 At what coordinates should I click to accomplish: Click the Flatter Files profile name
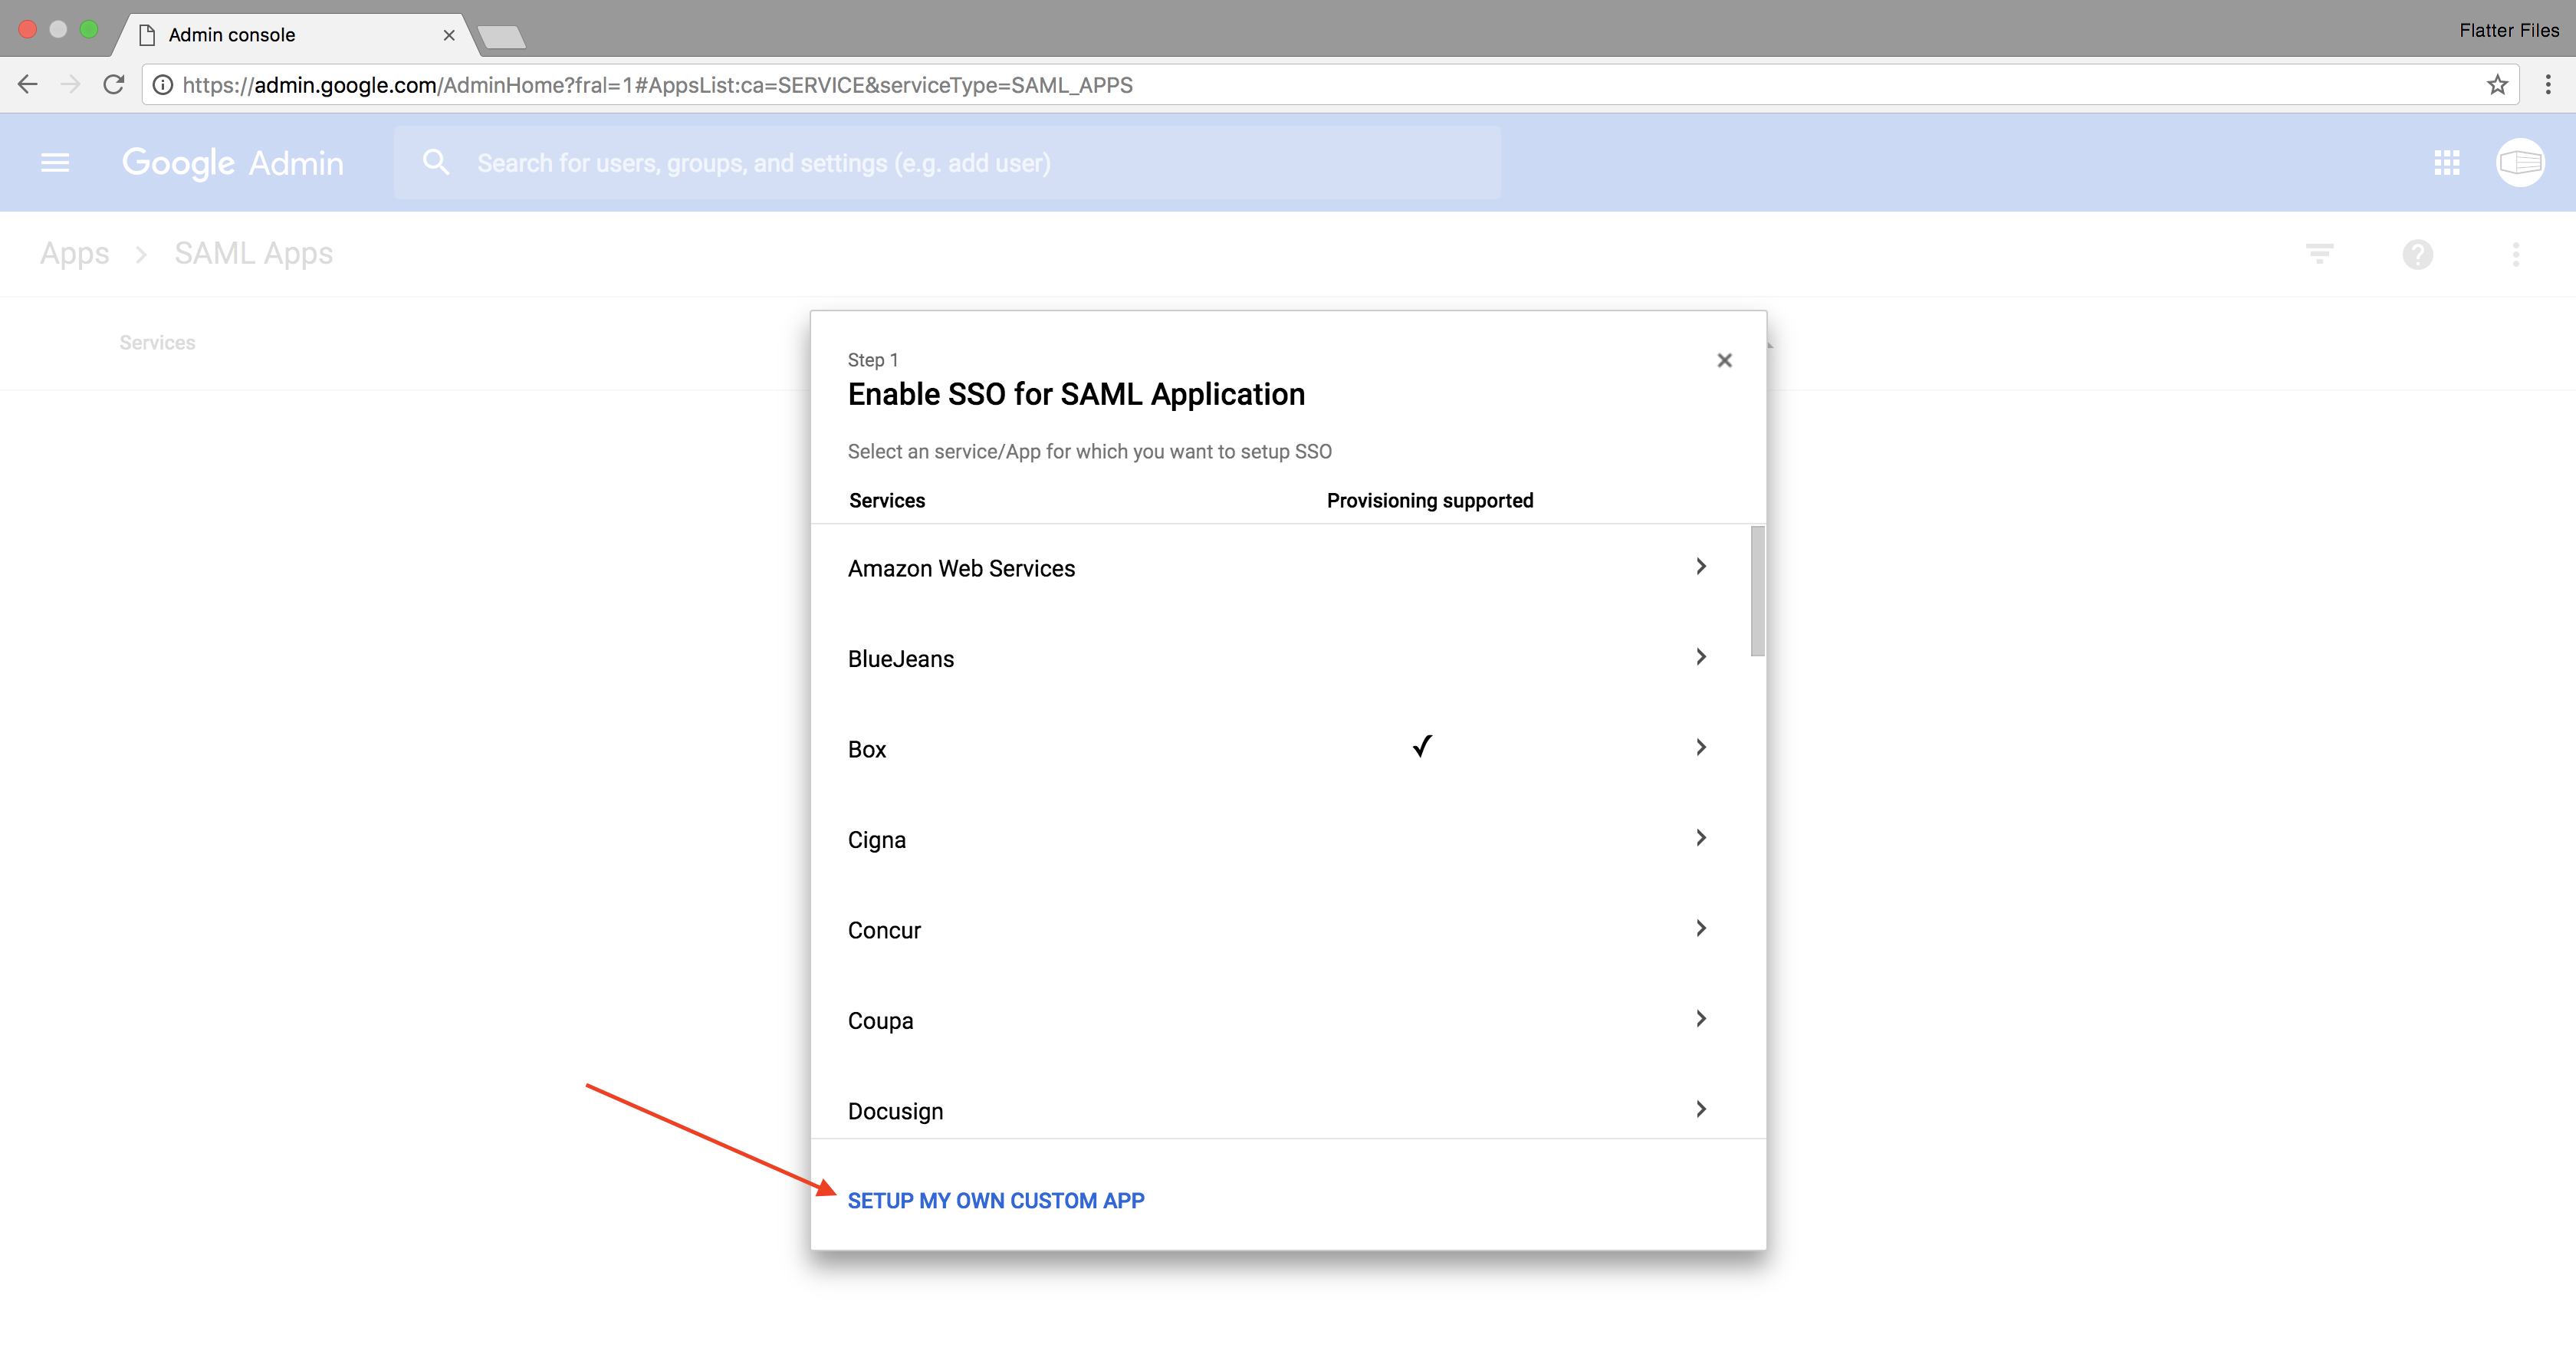point(2508,30)
